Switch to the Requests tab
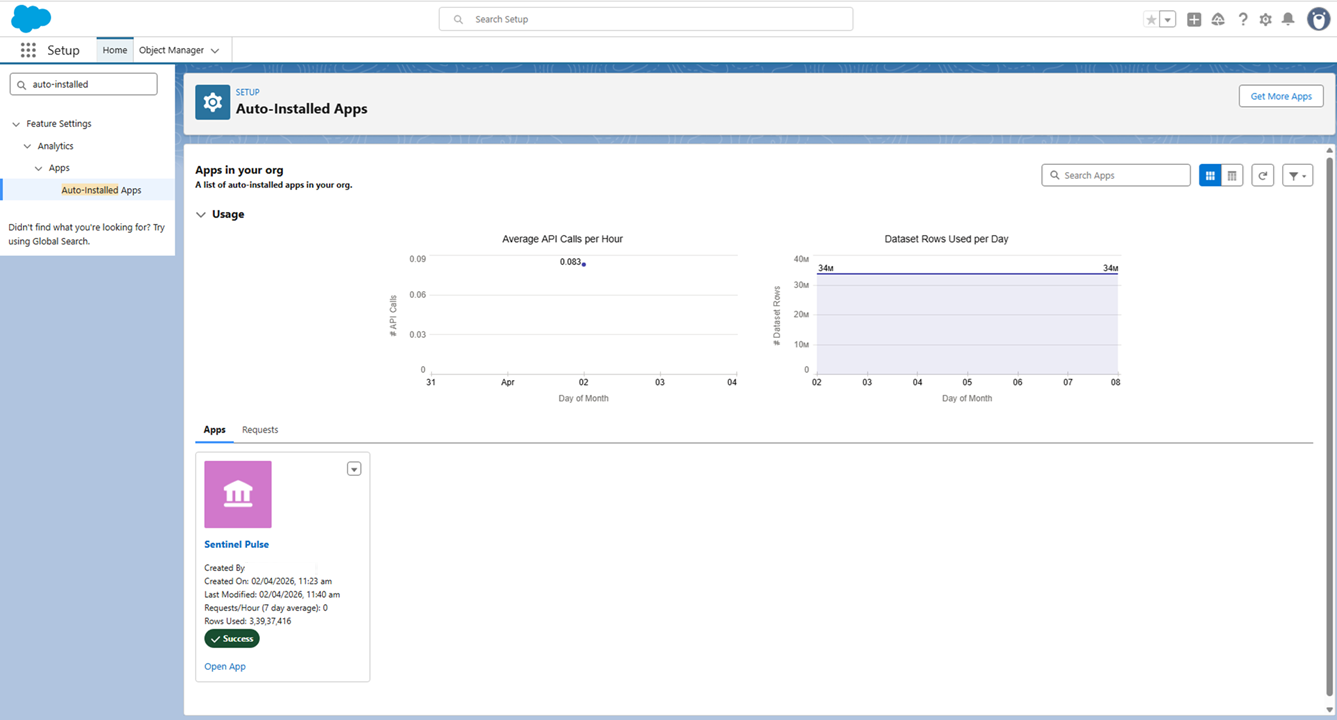This screenshot has width=1337, height=720. [x=260, y=430]
